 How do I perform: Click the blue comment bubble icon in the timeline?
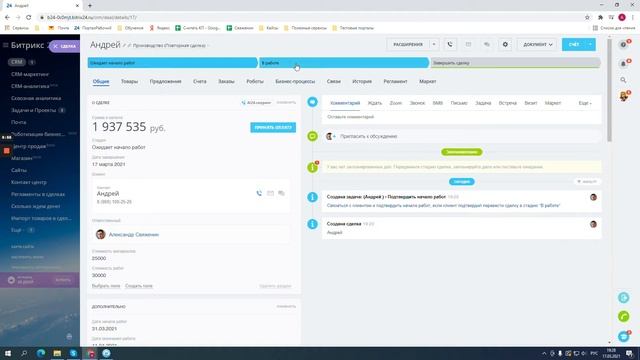312,102
